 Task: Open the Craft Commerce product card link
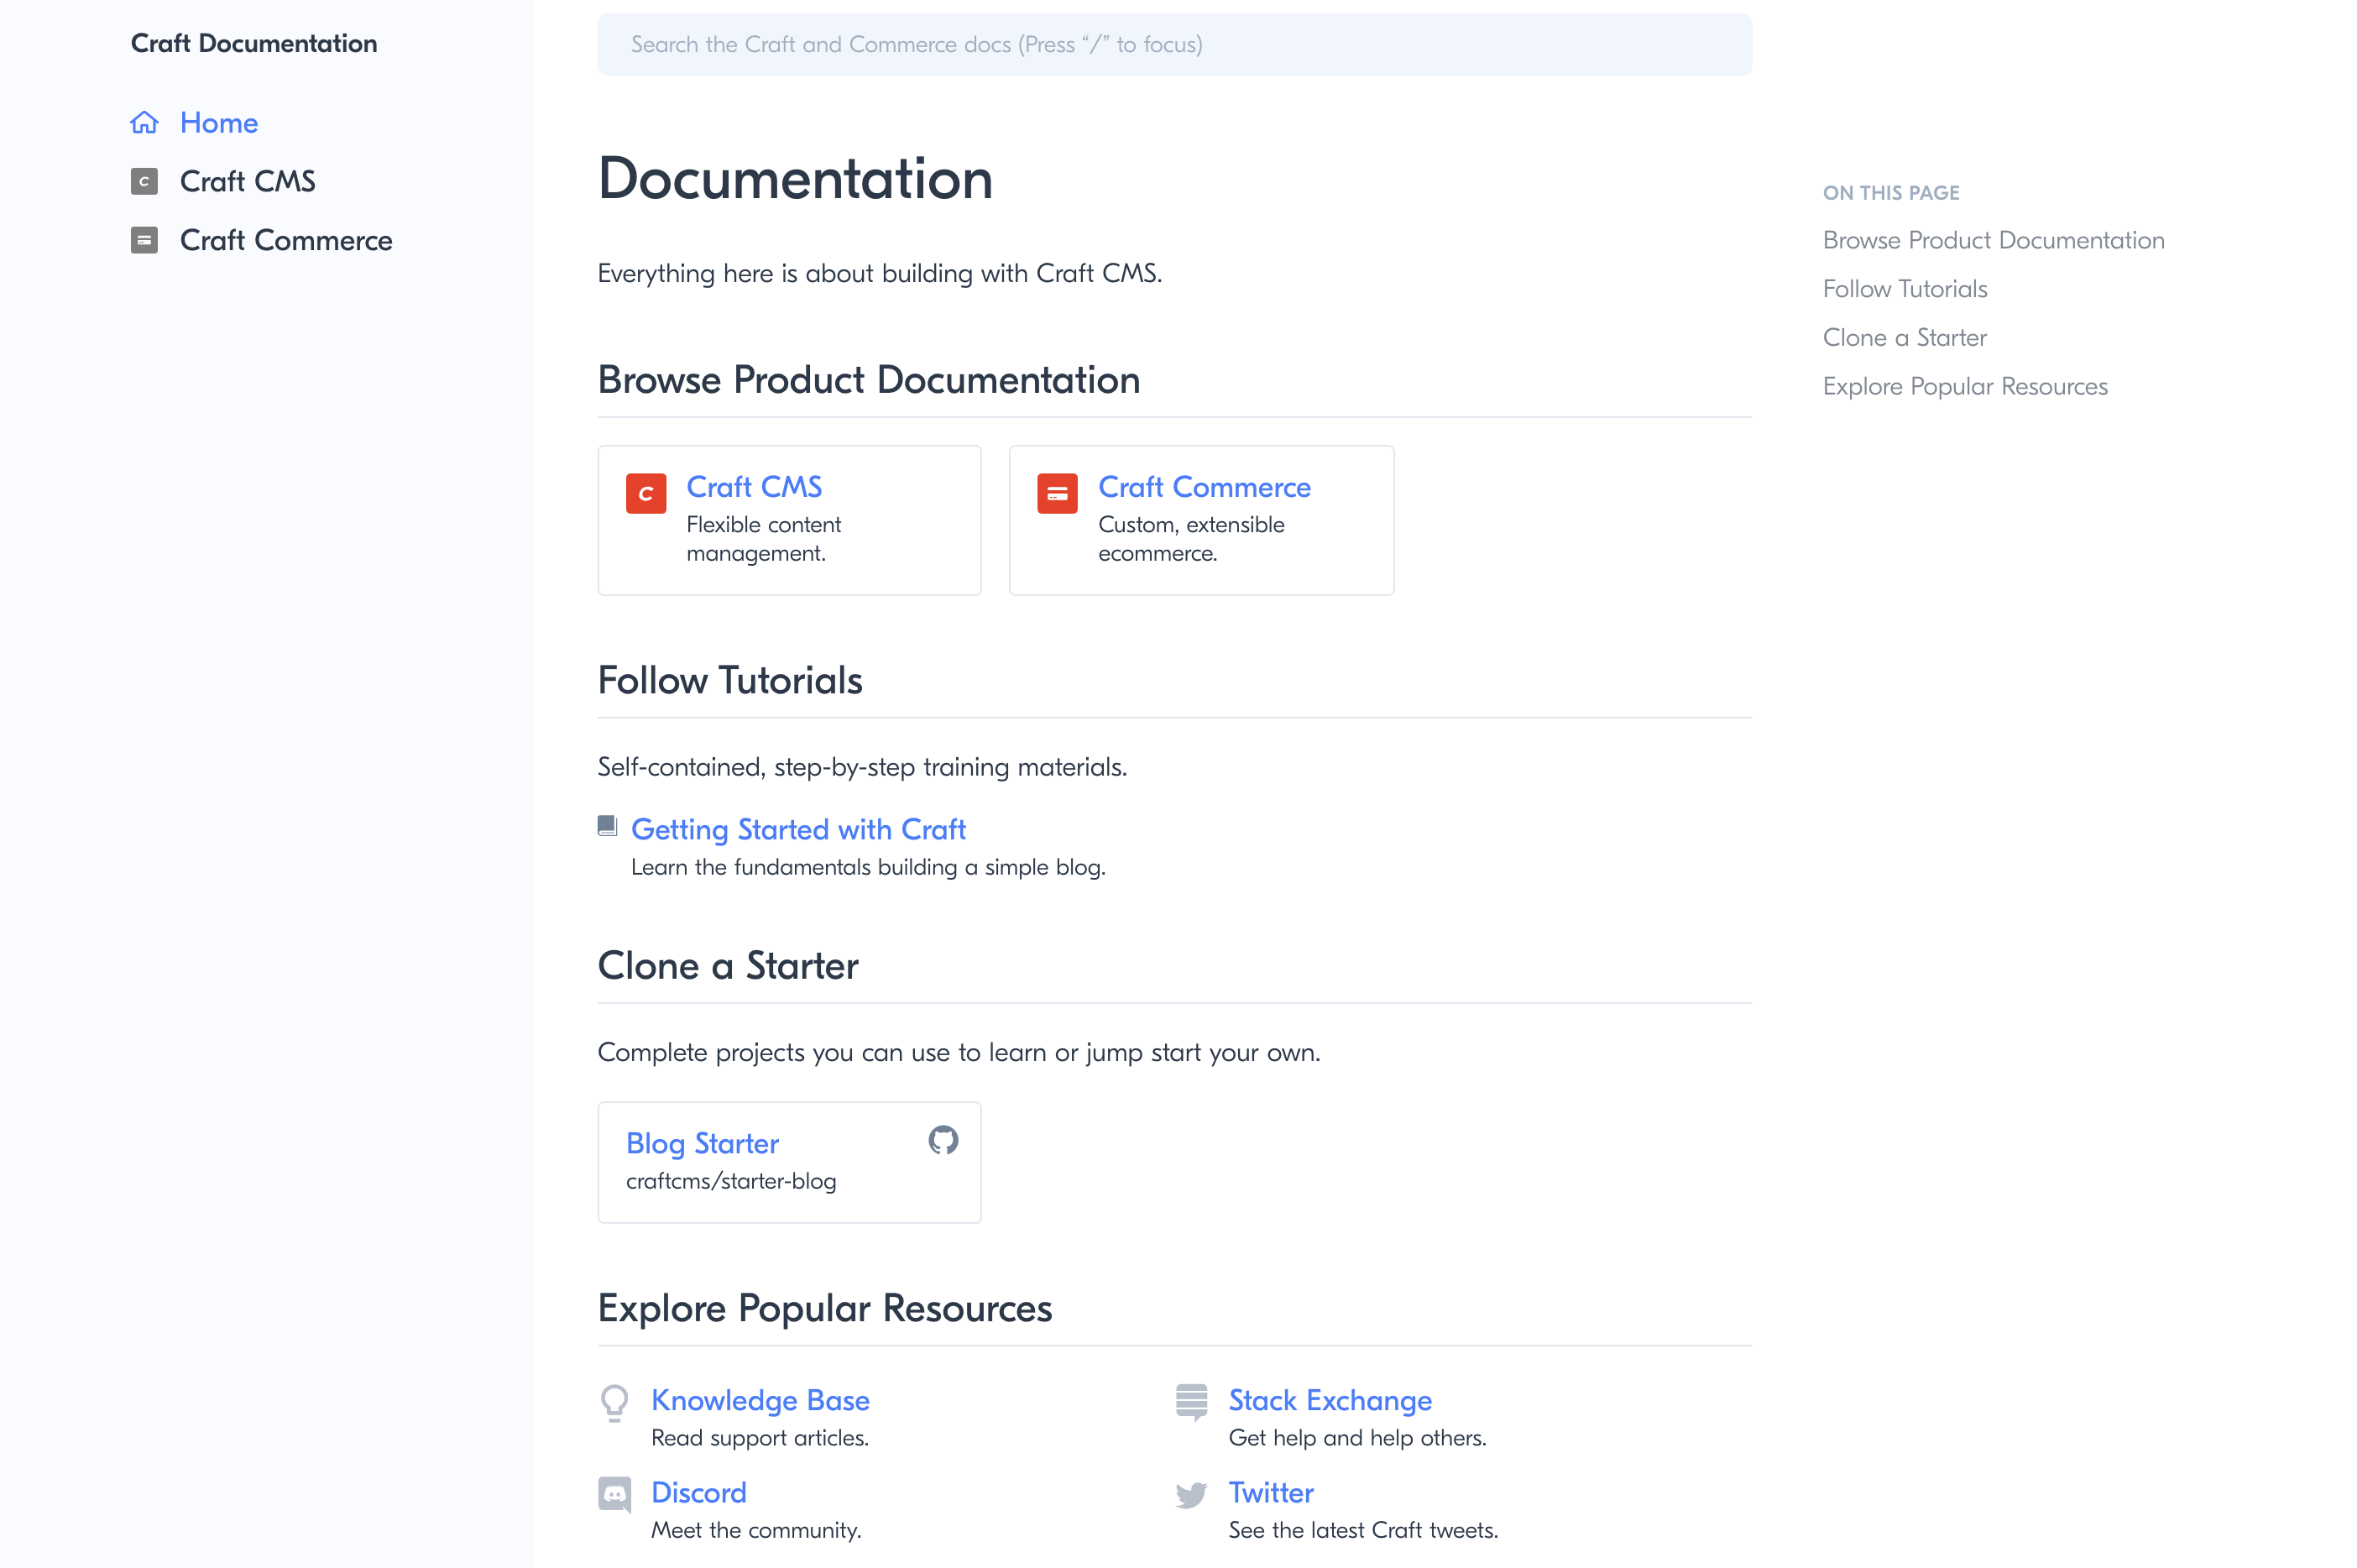coord(1204,487)
